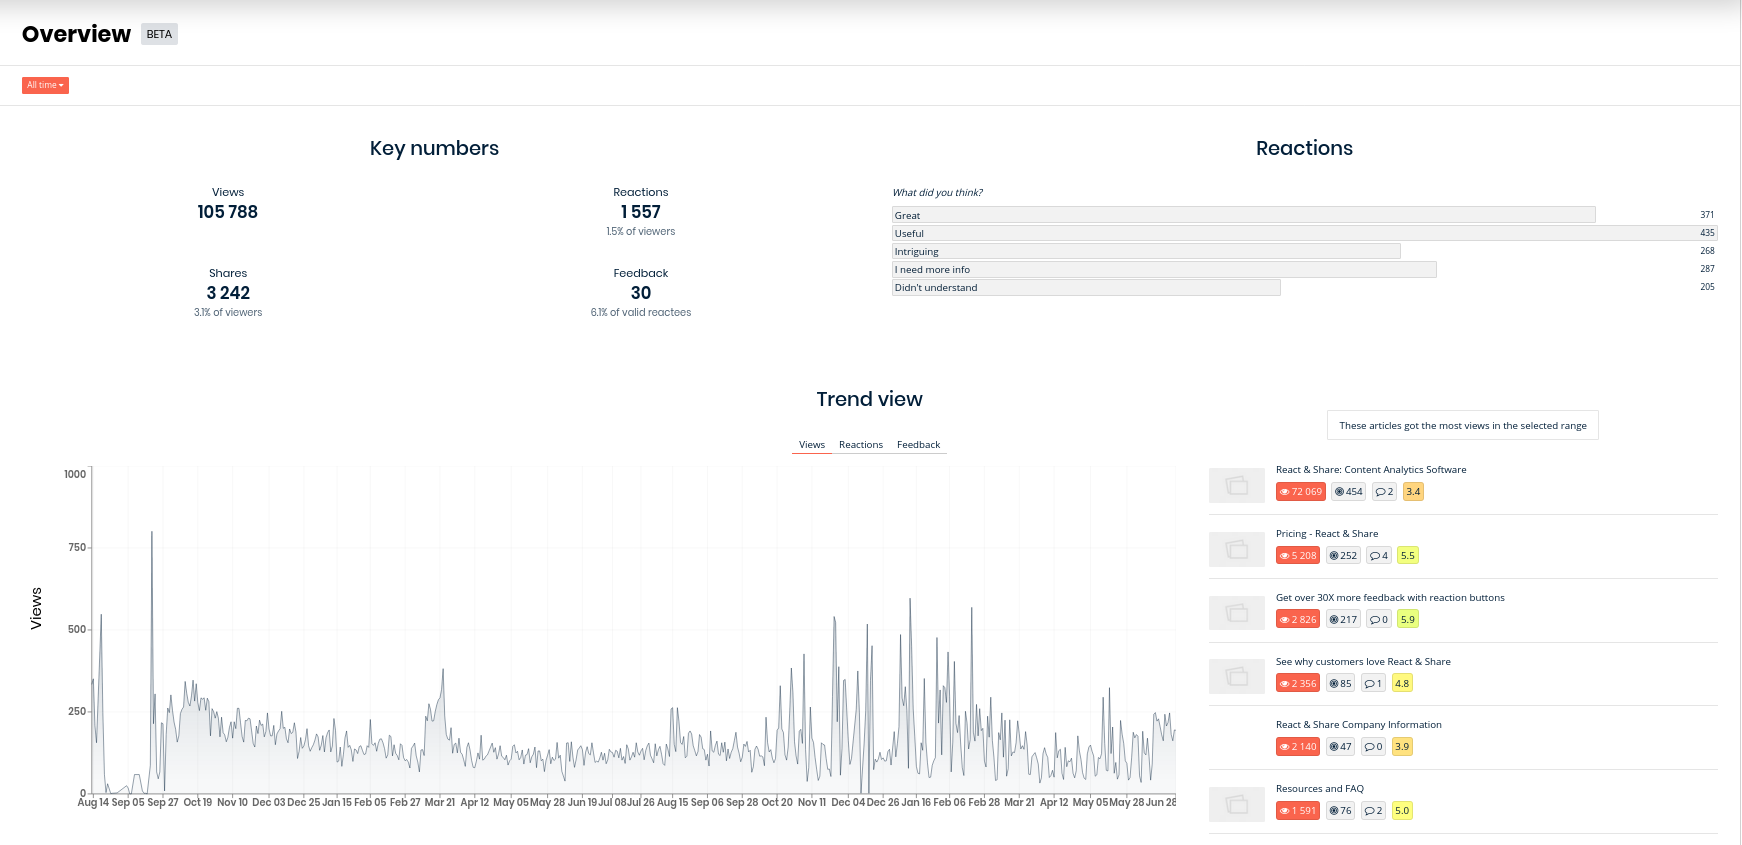Screen dimensions: 1742x845
Task: Click the 4.8 score badge
Action: [x=1402, y=684]
